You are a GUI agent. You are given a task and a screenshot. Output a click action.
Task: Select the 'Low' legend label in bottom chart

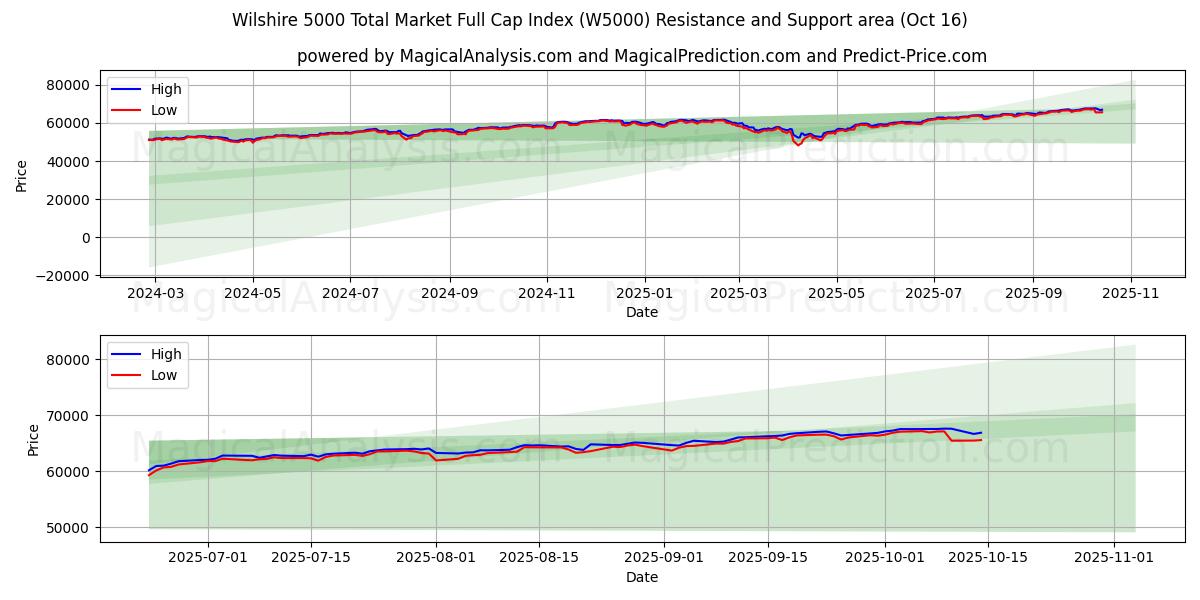click(163, 375)
